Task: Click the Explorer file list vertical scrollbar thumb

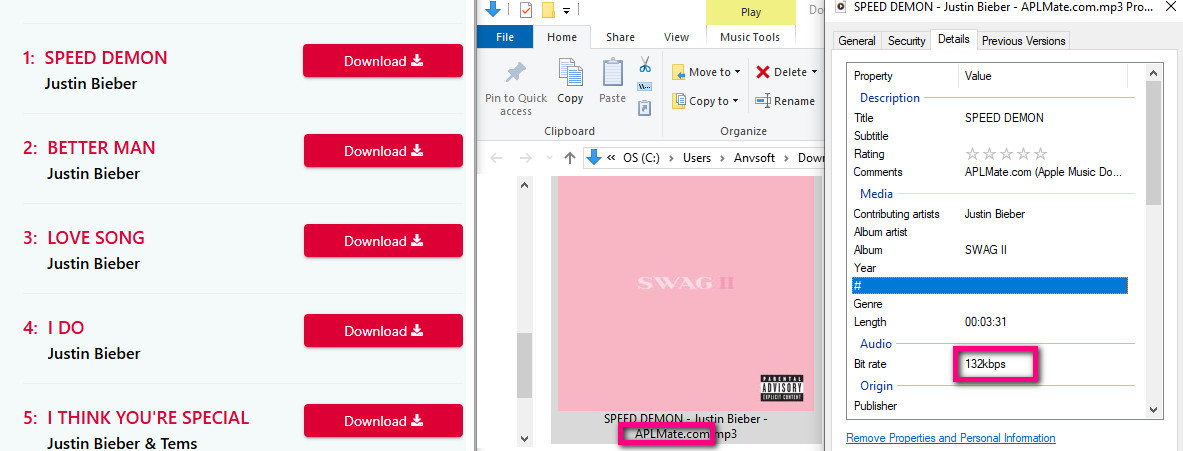Action: 524,364
